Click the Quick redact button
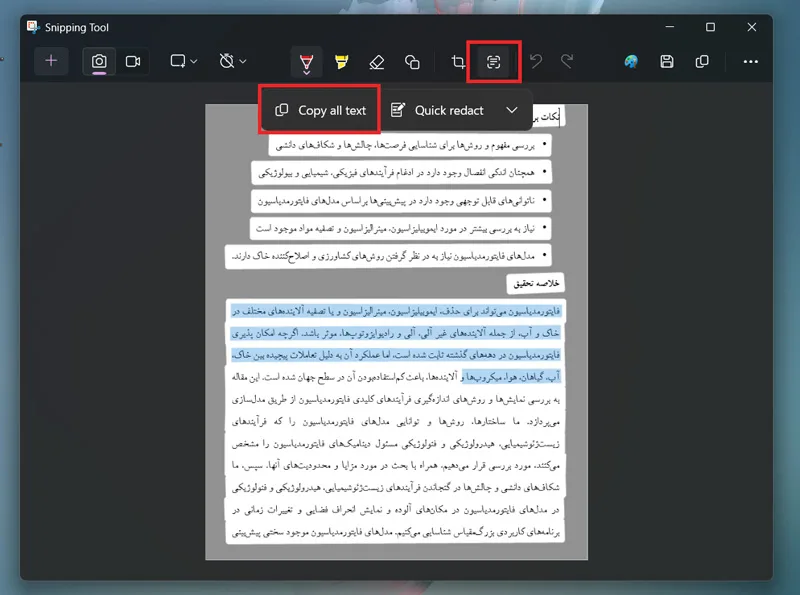This screenshot has height=595, width=800. click(x=437, y=110)
